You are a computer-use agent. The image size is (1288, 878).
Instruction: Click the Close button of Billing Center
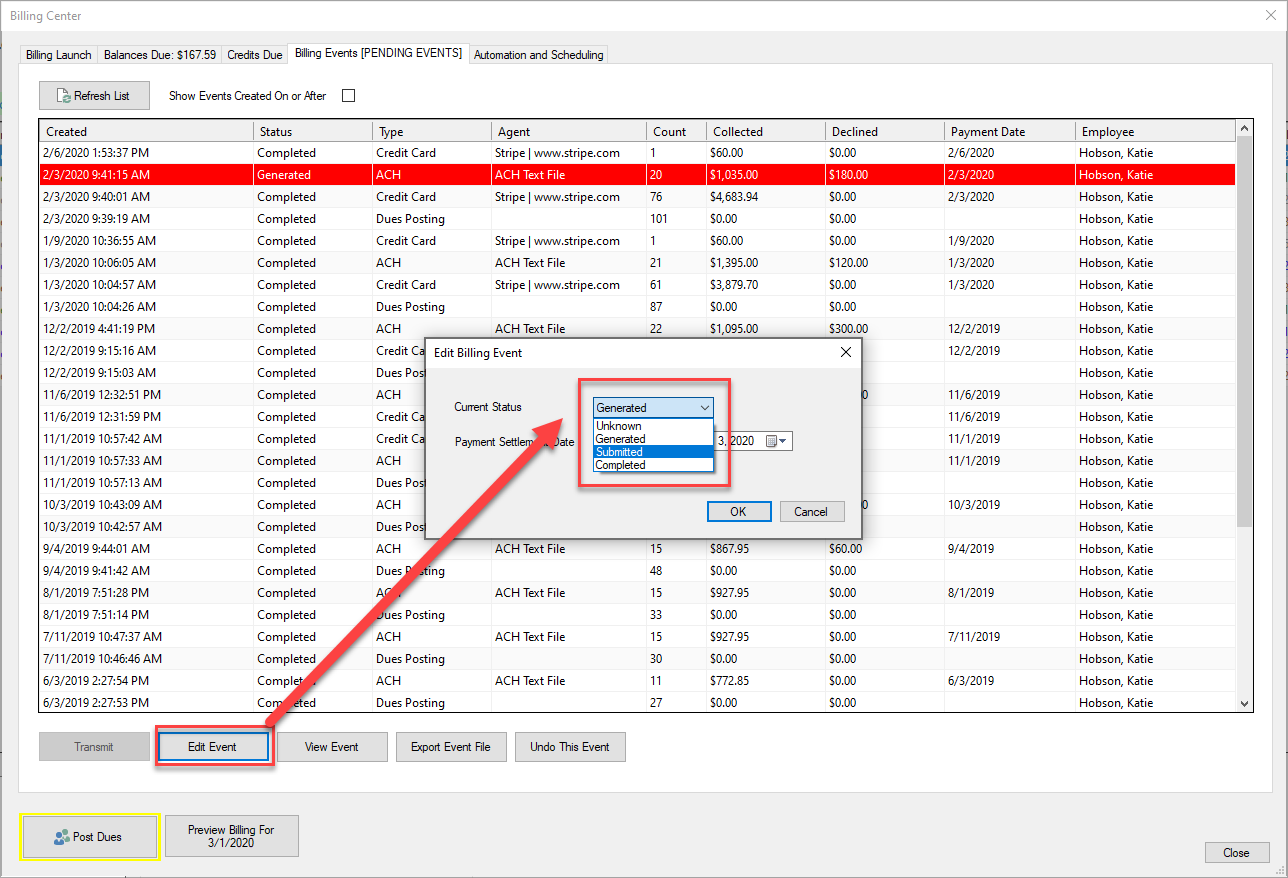[1236, 853]
